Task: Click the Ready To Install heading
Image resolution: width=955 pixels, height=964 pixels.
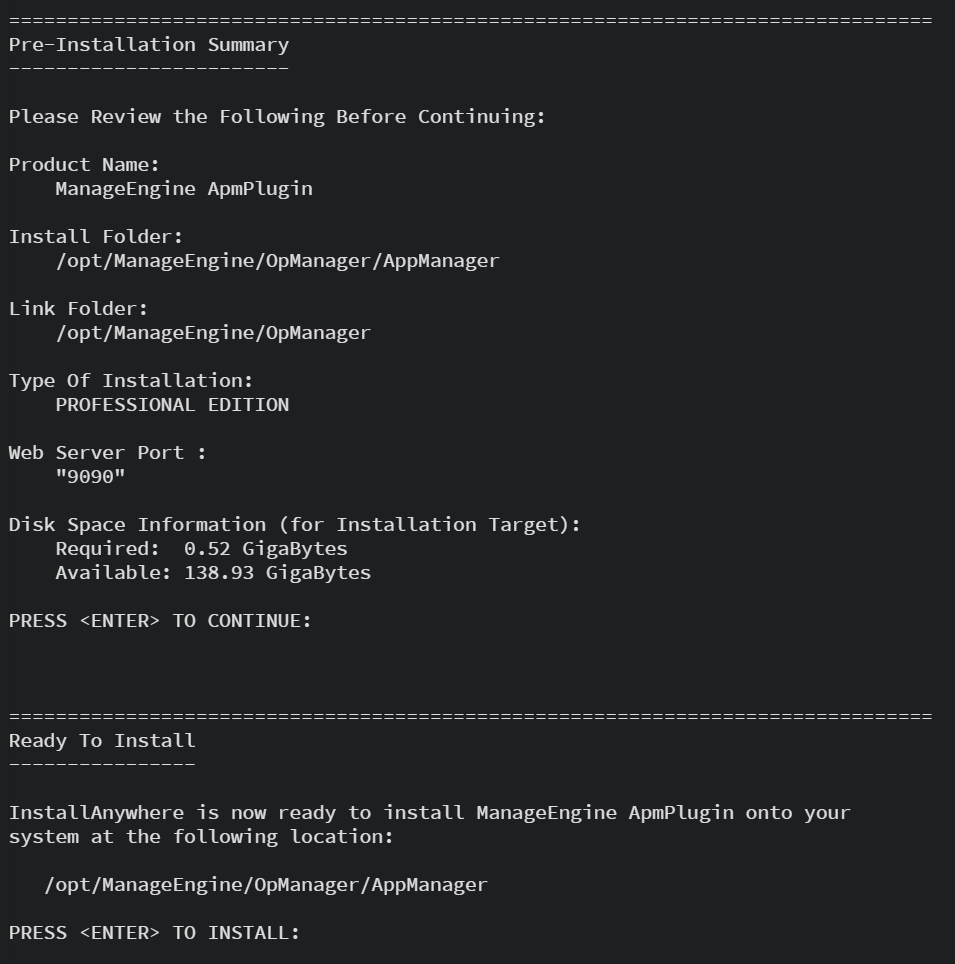Action: (x=102, y=741)
